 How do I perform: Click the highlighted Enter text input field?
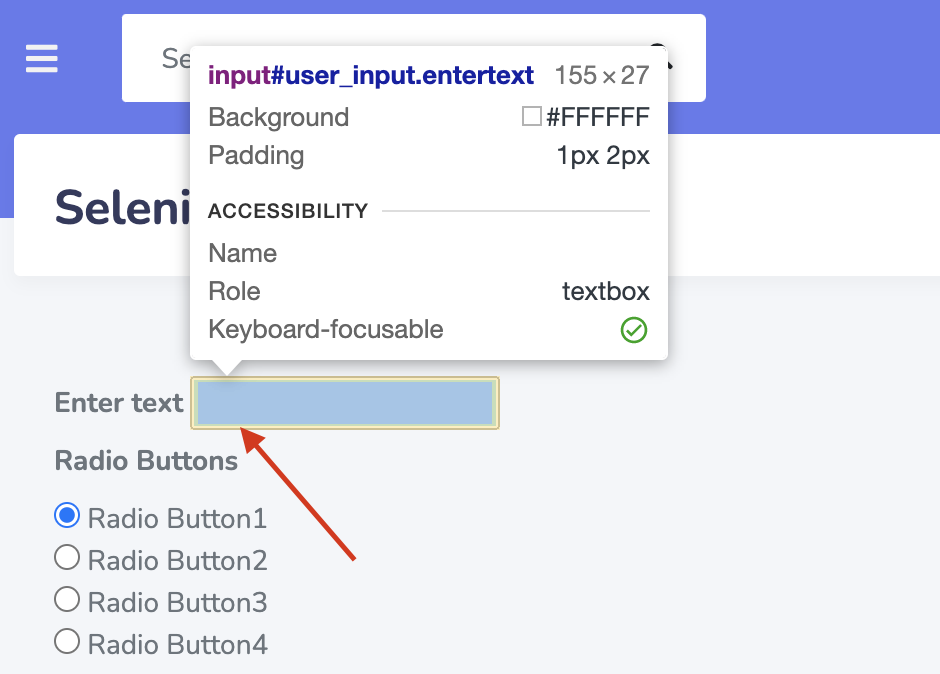pos(345,403)
